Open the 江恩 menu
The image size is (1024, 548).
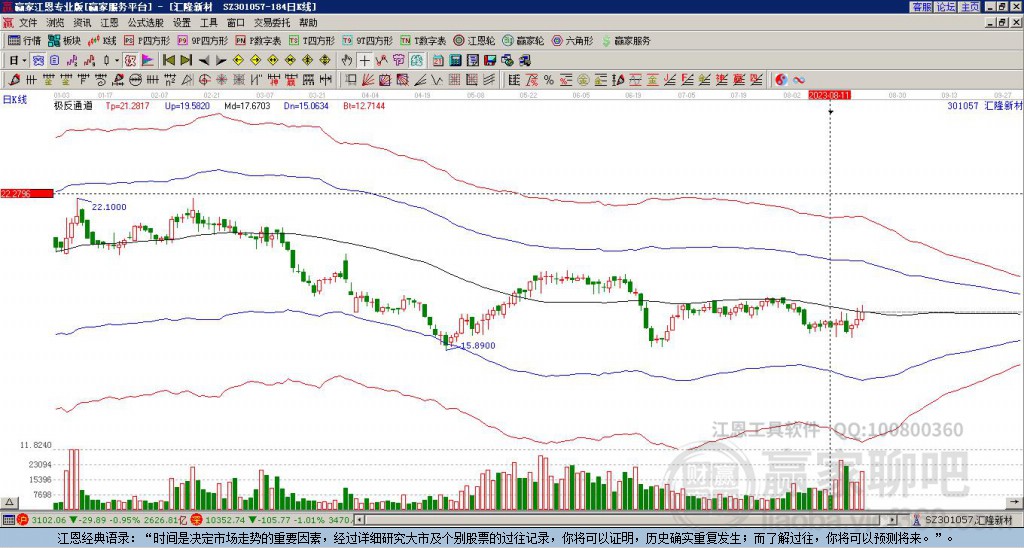click(109, 23)
